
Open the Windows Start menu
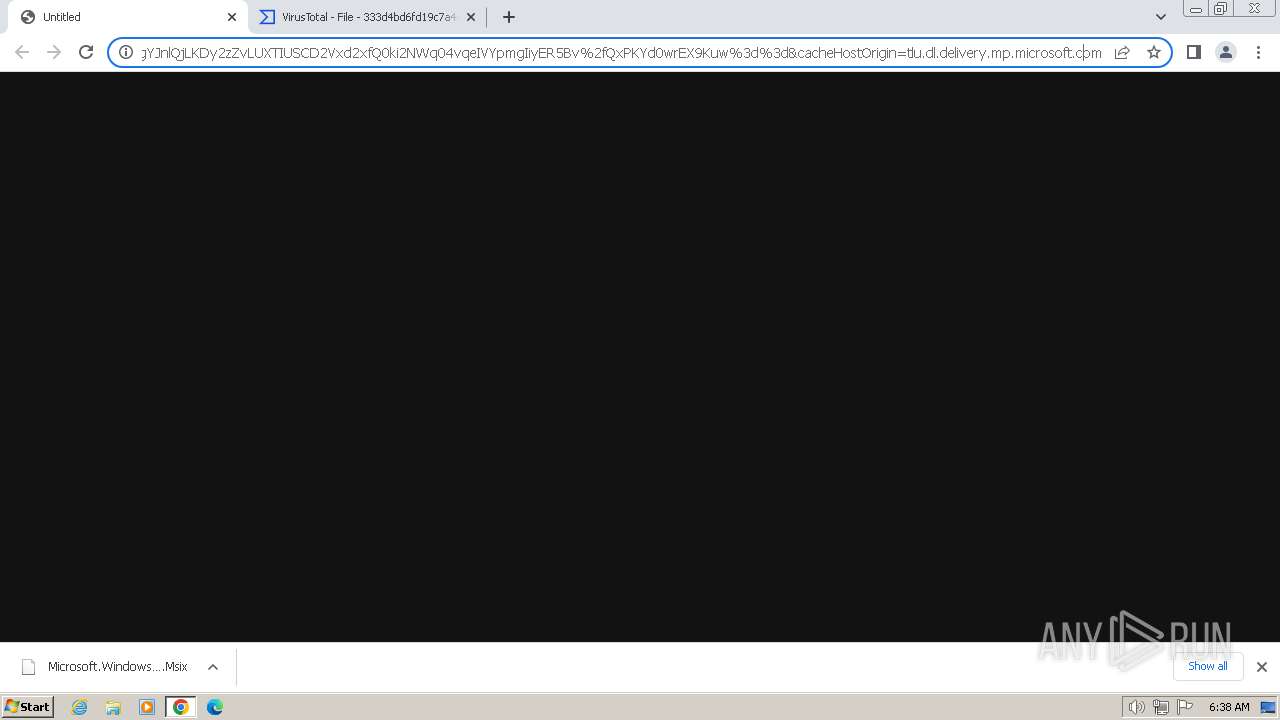click(28, 707)
